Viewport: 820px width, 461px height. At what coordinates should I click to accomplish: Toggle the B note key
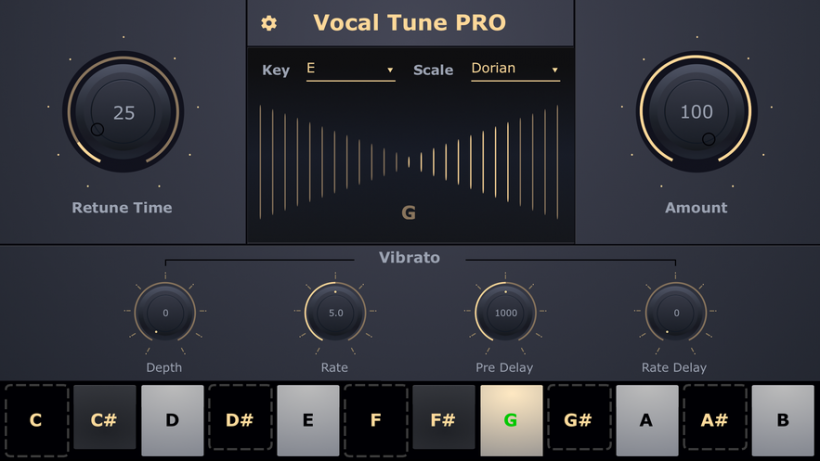coord(782,420)
